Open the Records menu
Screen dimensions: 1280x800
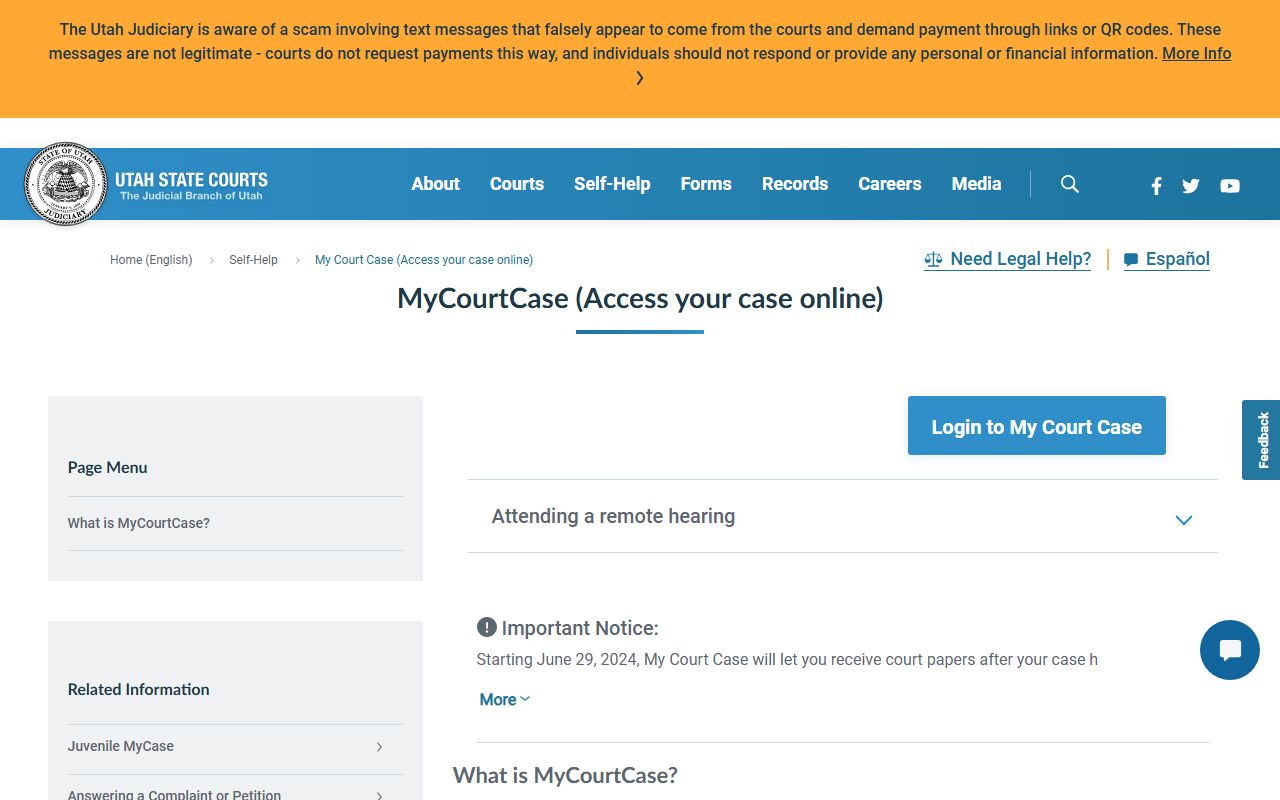pos(795,184)
